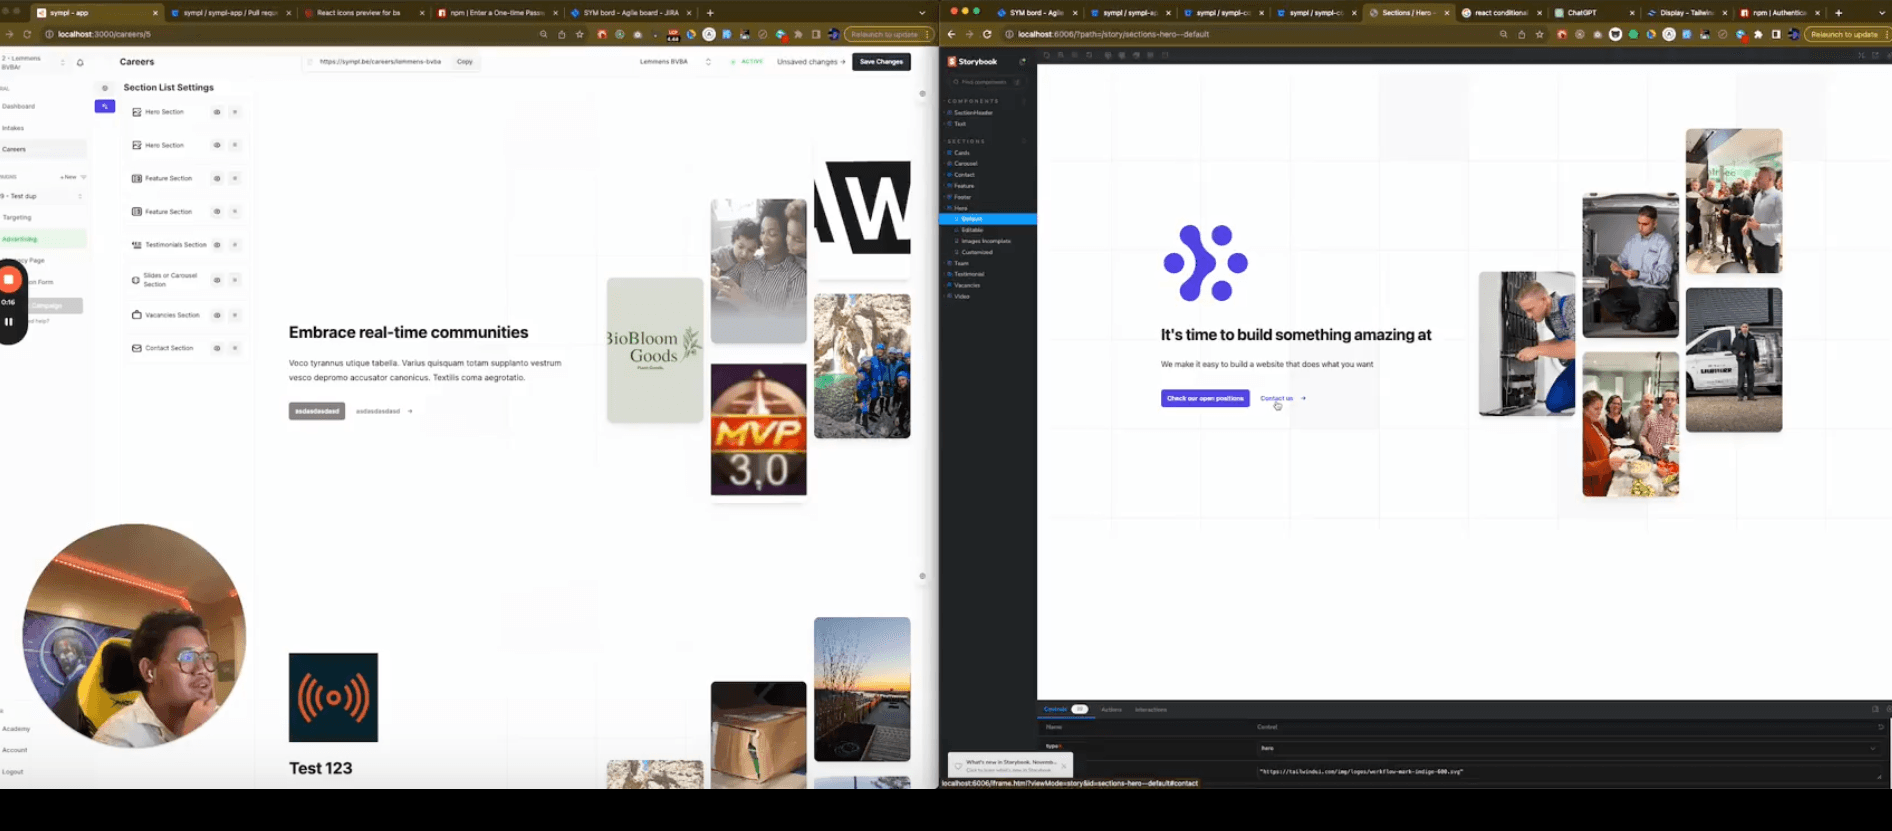Toggle visibility of the first Feature Section
Screen dimensions: 1892x831
pyautogui.click(x=217, y=178)
